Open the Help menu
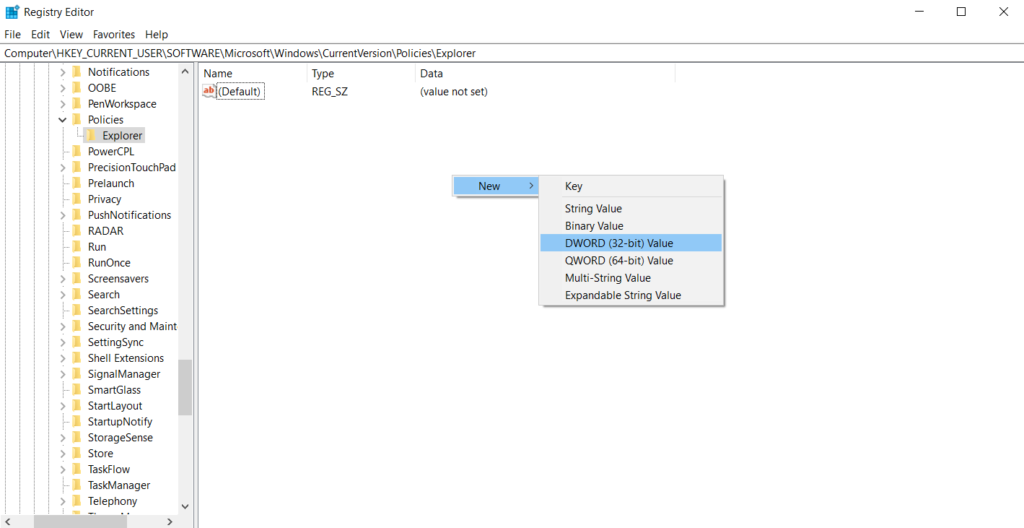The image size is (1024, 528). click(x=157, y=35)
